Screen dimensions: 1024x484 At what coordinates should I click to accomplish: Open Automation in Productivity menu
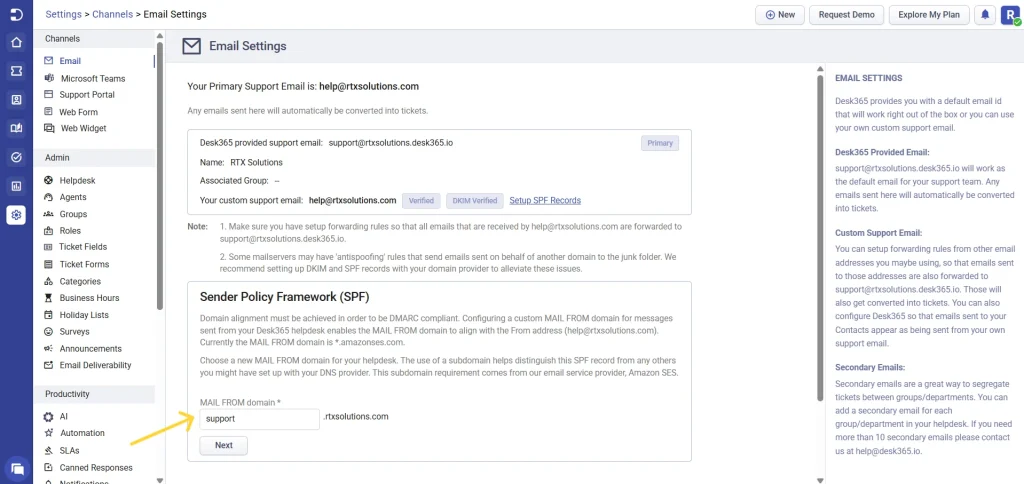click(82, 433)
